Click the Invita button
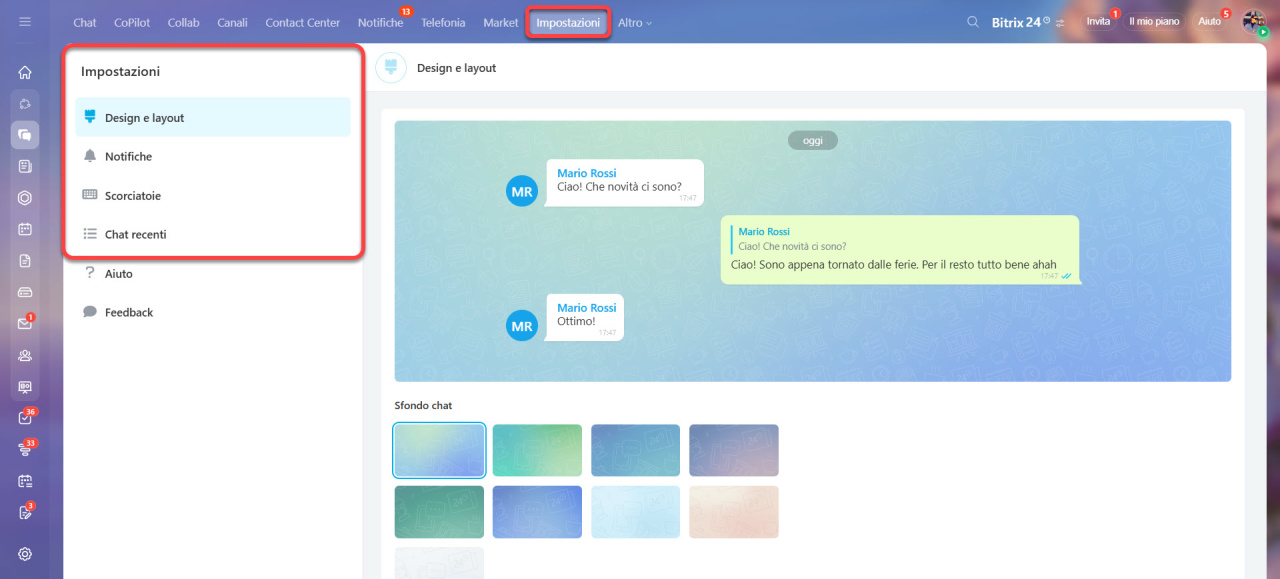The height and width of the screenshot is (579, 1280). click(x=1098, y=22)
